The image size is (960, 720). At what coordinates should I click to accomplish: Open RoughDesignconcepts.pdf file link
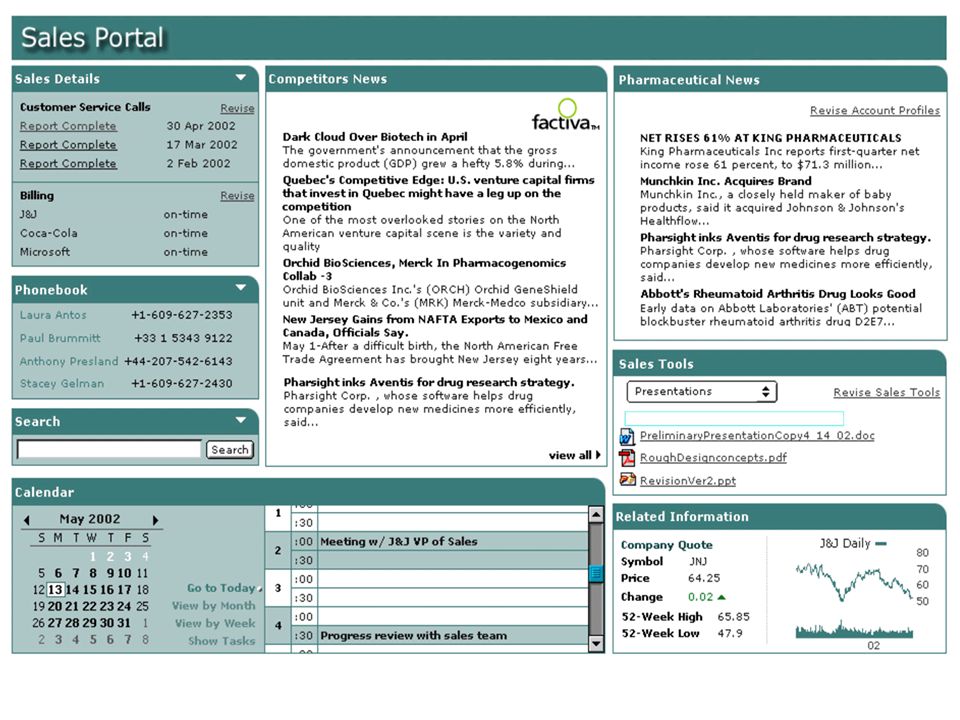coord(713,458)
